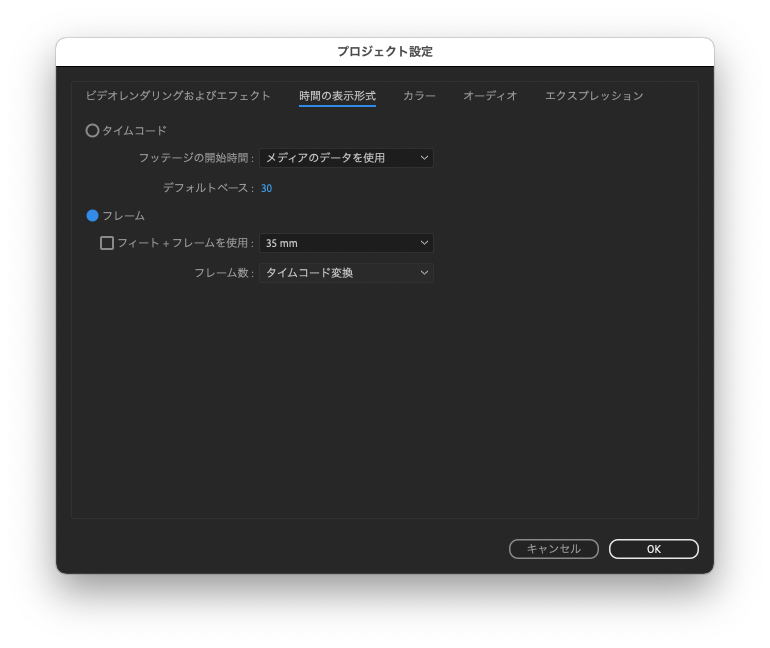The image size is (770, 648).
Task: Click the フレーム option label text
Action: 123,216
